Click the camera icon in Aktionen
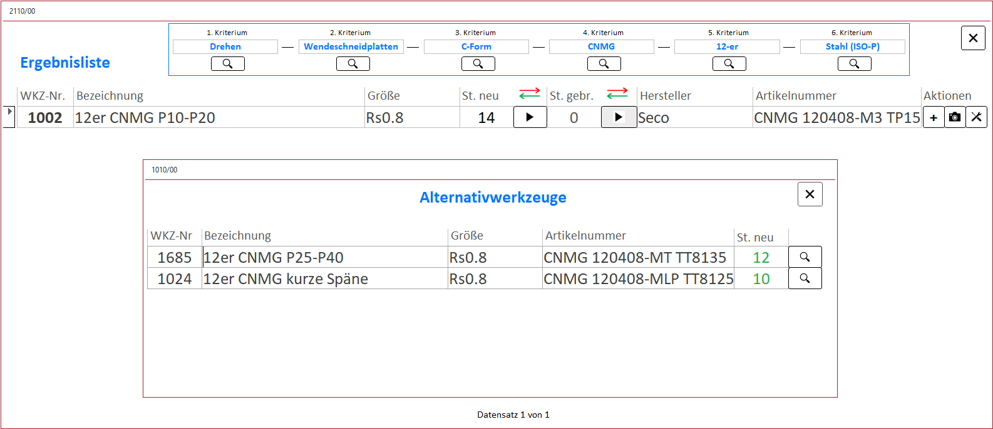This screenshot has width=993, height=429. pos(955,117)
